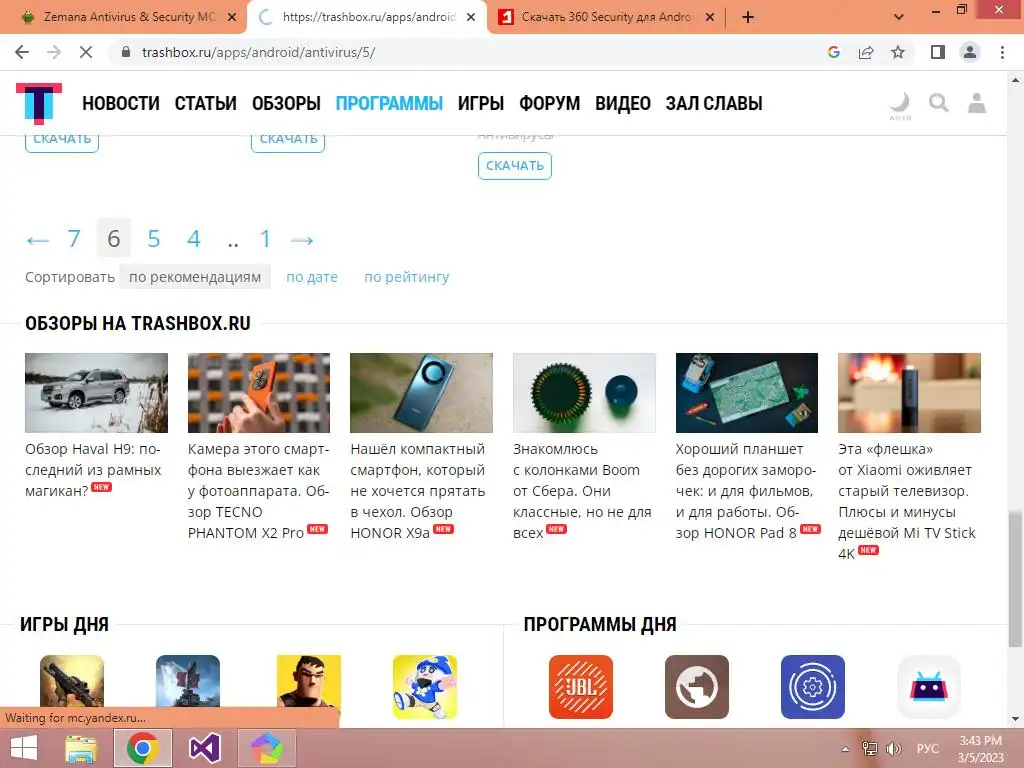Screen dimensions: 1024x768
Task: Open the НОВОСТИ menu section
Action: pos(121,103)
